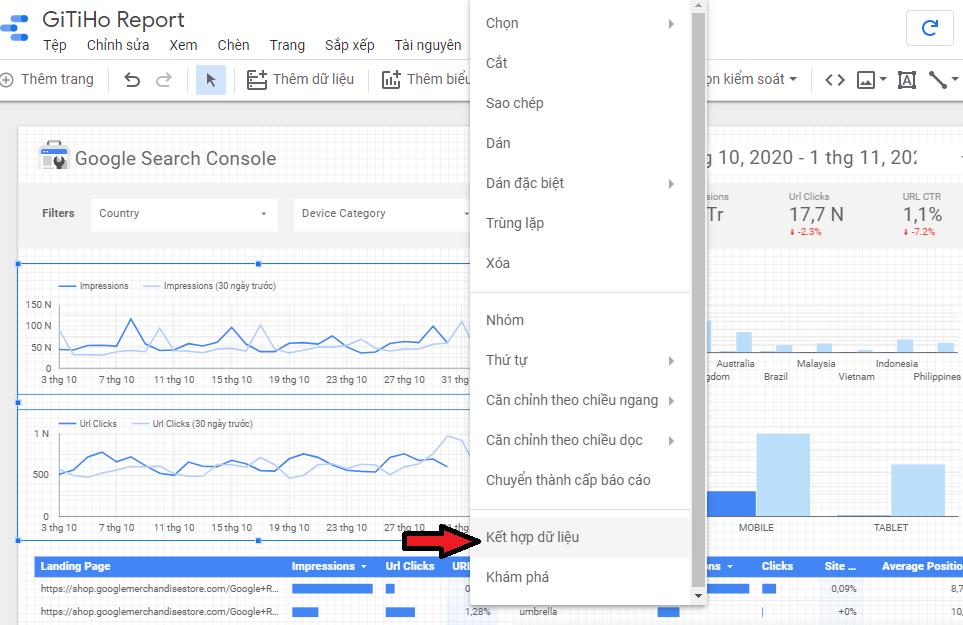The width and height of the screenshot is (963, 625).
Task: Open the kiểm soát control dropdown
Action: 752,79
